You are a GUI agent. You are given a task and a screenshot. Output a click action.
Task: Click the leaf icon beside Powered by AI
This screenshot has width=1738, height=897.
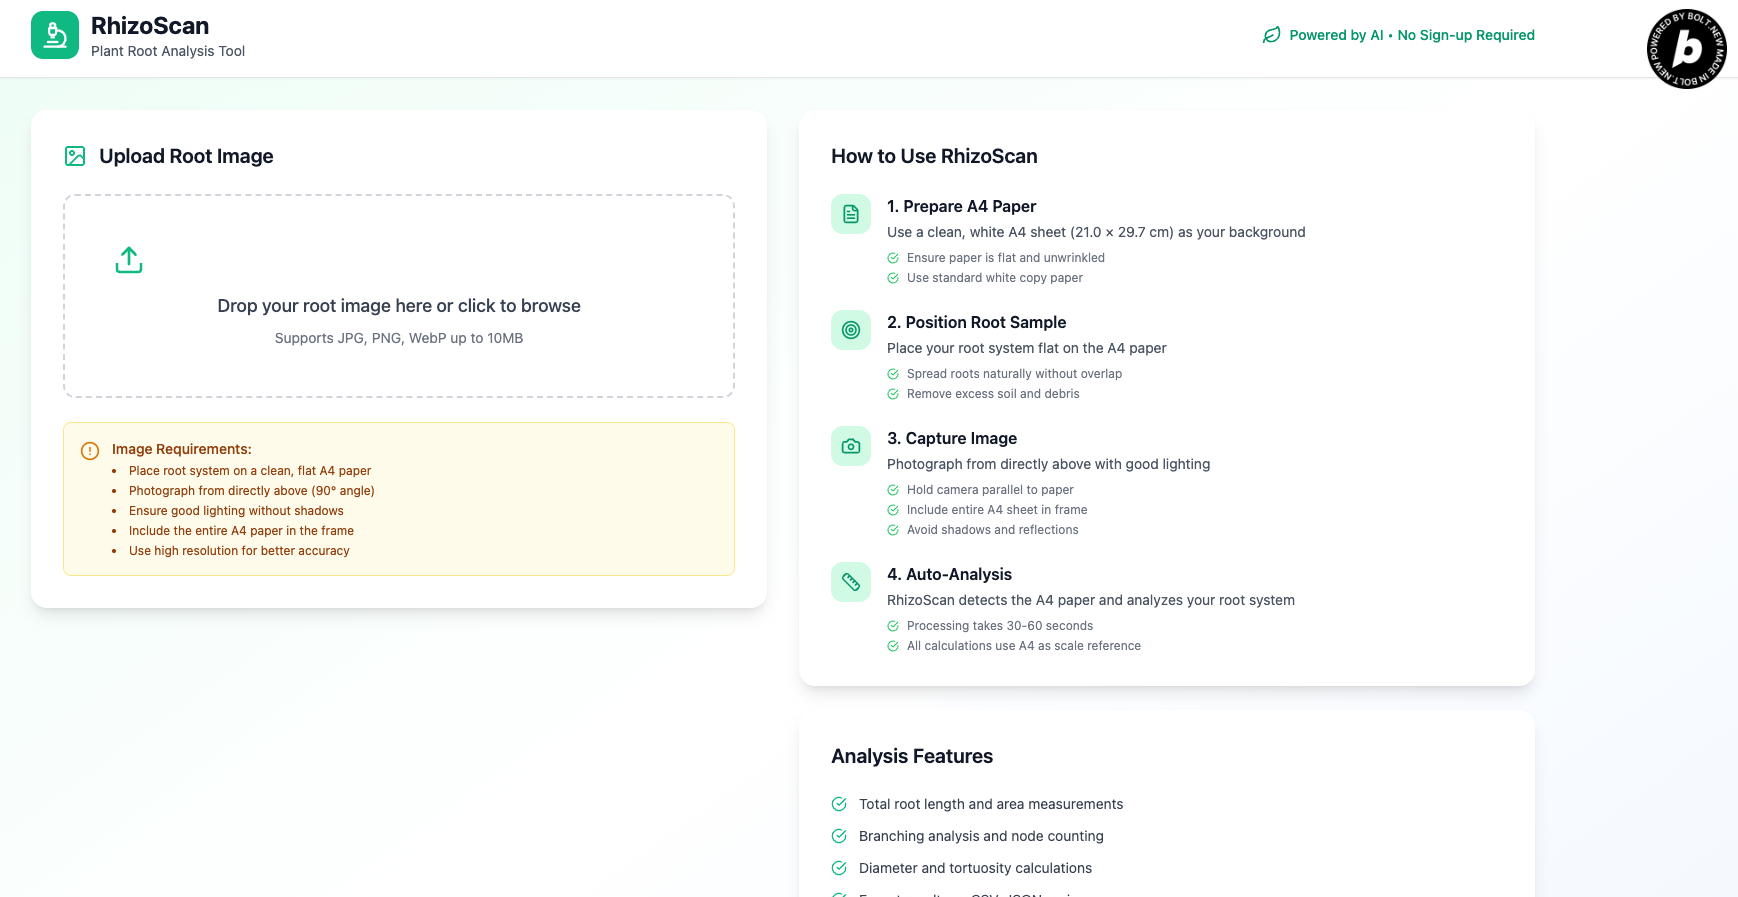coord(1271,35)
